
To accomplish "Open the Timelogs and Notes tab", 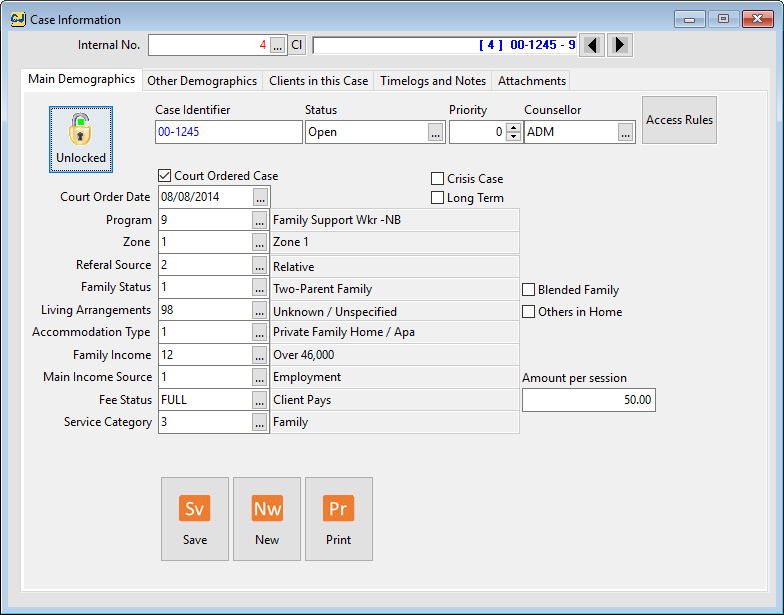I will click(433, 81).
